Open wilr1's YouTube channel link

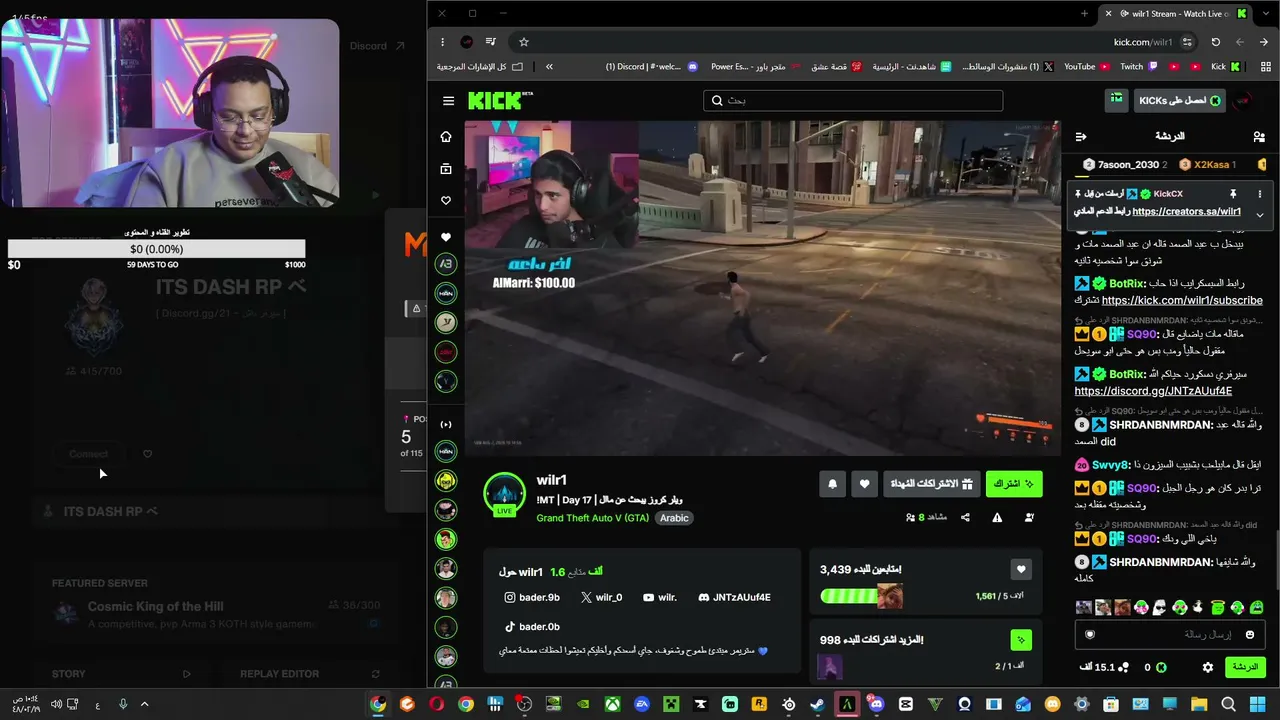pos(660,597)
